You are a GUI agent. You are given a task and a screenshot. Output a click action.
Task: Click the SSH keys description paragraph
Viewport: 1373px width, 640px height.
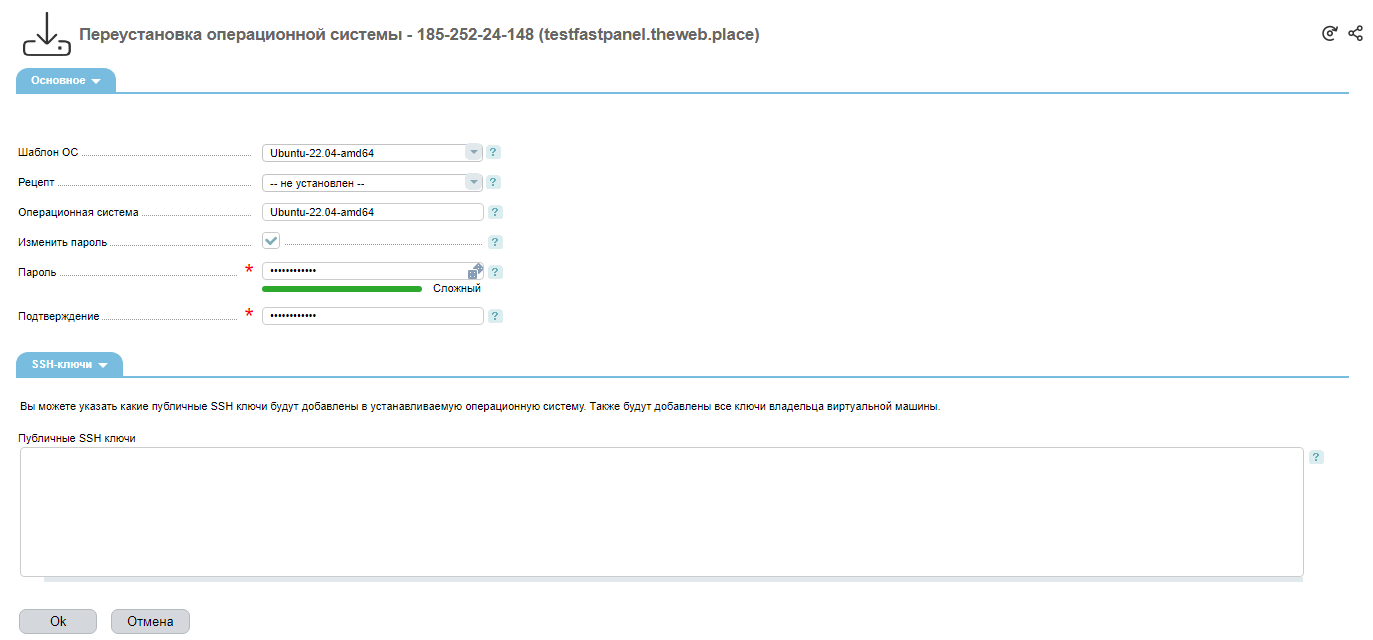(x=480, y=407)
